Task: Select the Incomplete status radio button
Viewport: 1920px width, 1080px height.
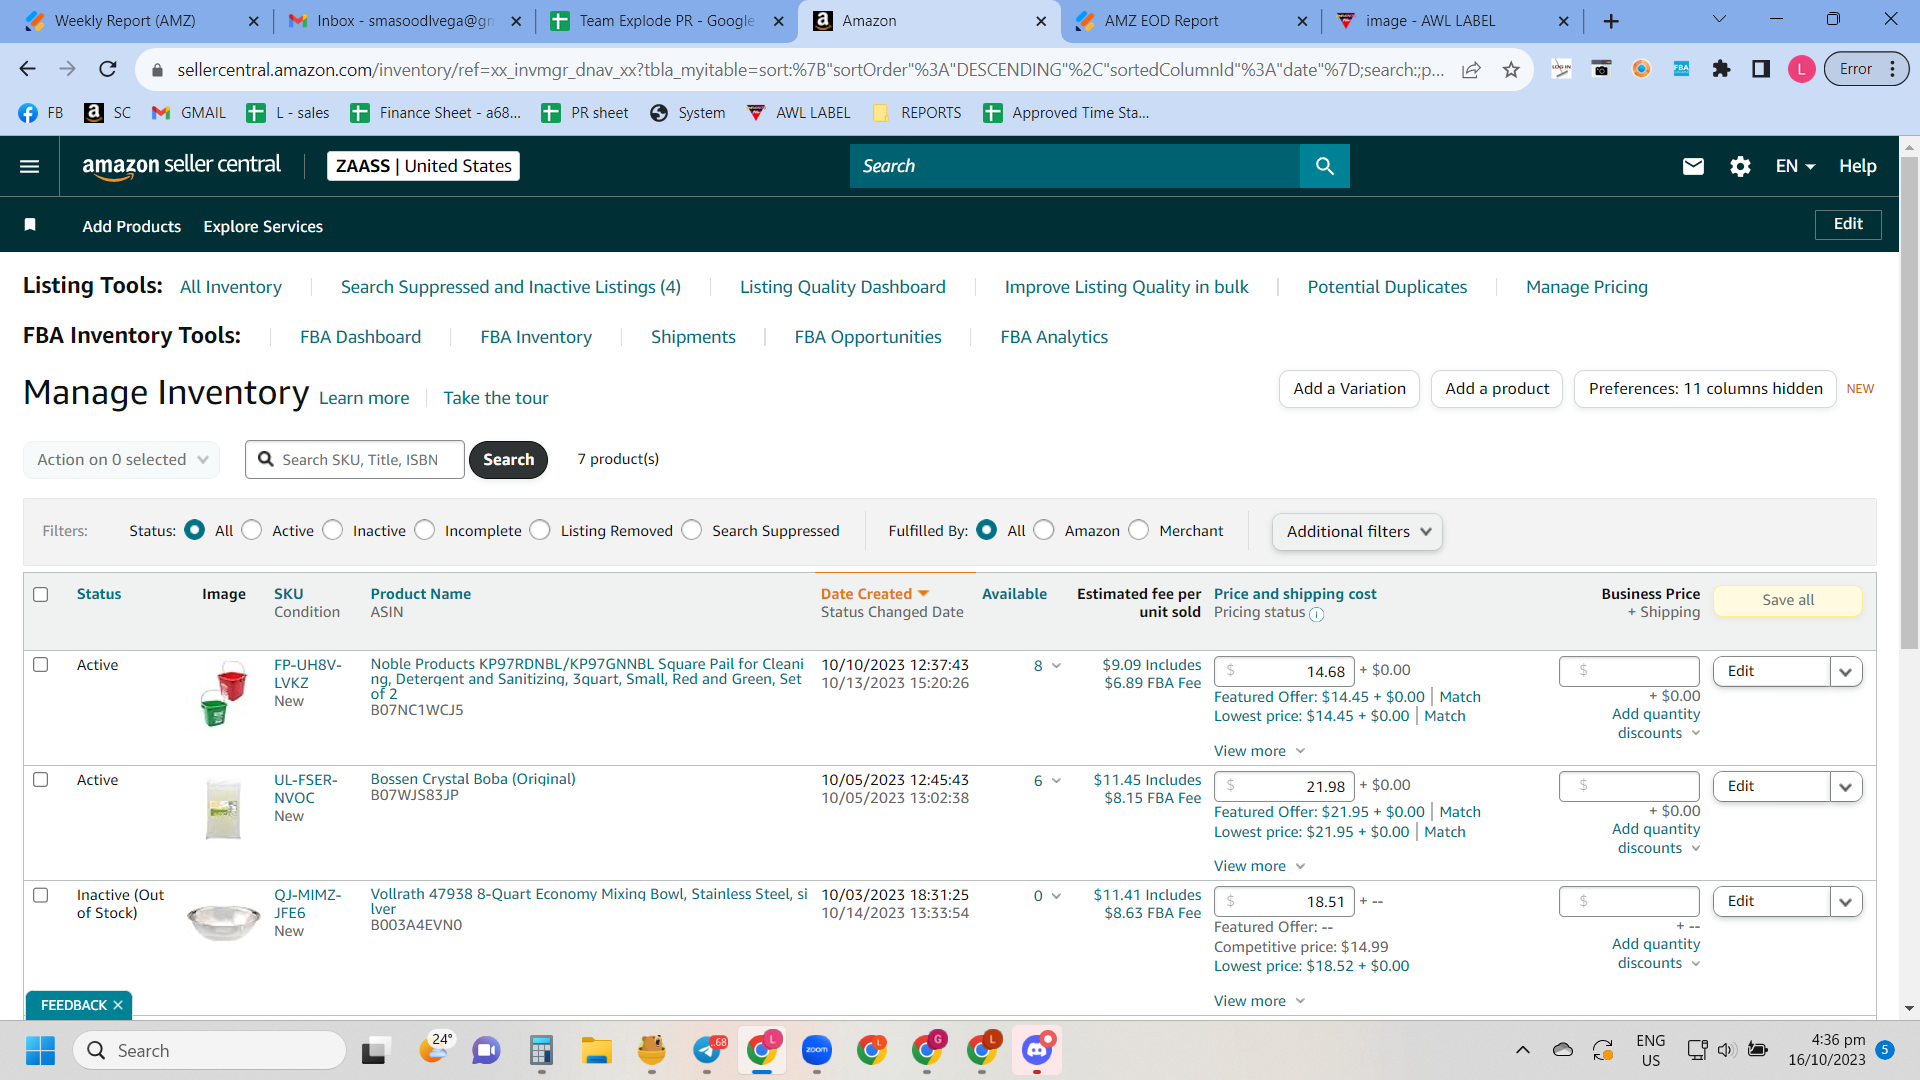Action: [425, 530]
